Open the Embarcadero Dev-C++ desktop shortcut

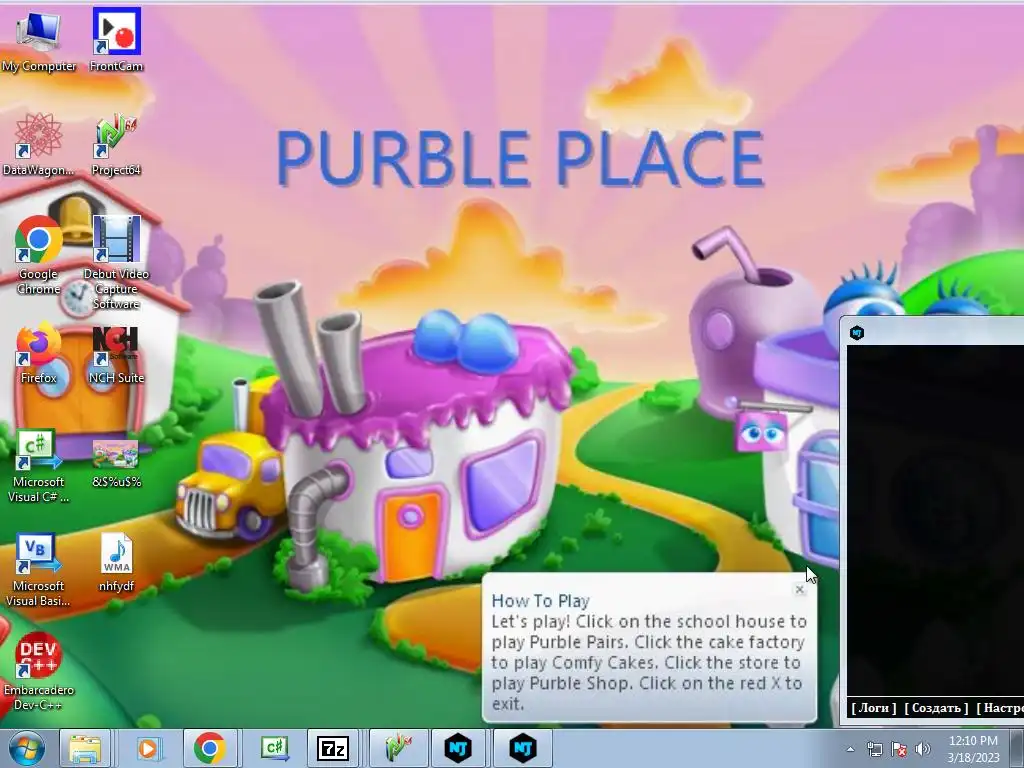38,673
